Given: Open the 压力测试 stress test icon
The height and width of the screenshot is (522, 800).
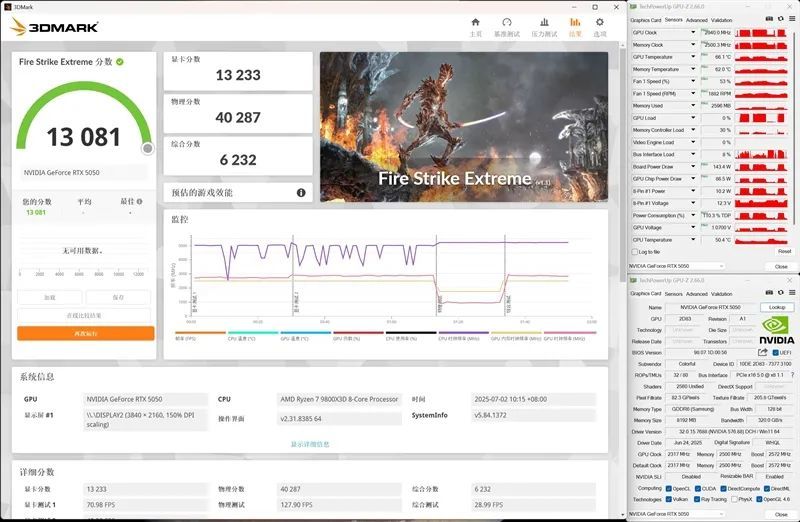Looking at the screenshot, I should point(544,22).
